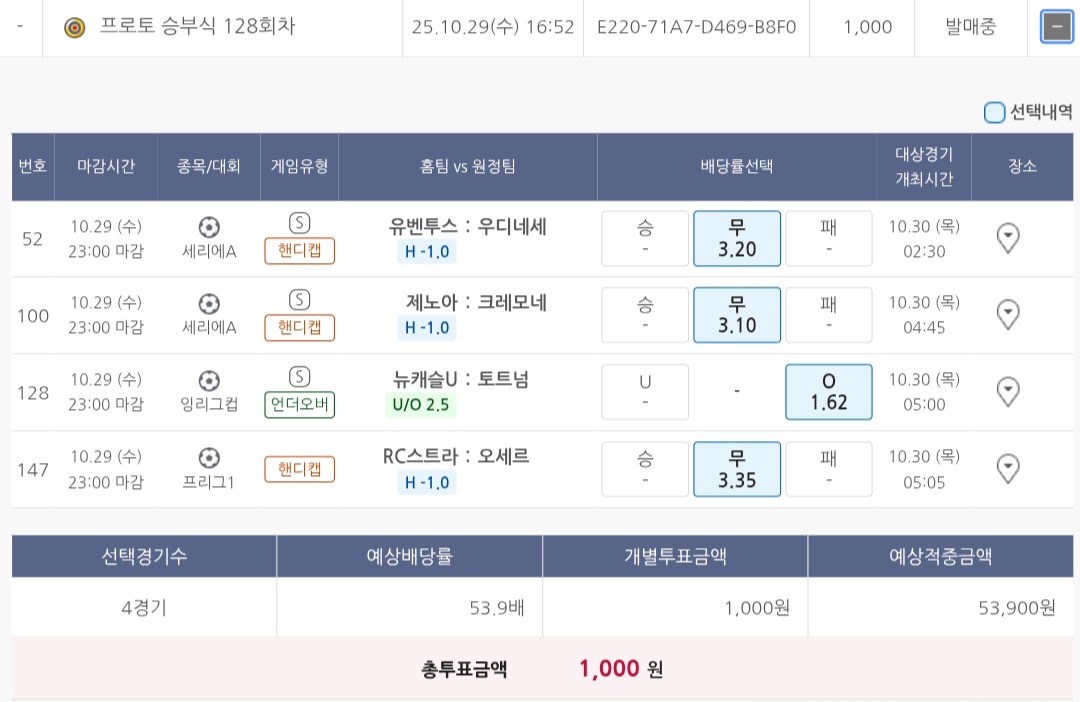
Task: Collapse the ticket details with minus button
Action: (1057, 27)
